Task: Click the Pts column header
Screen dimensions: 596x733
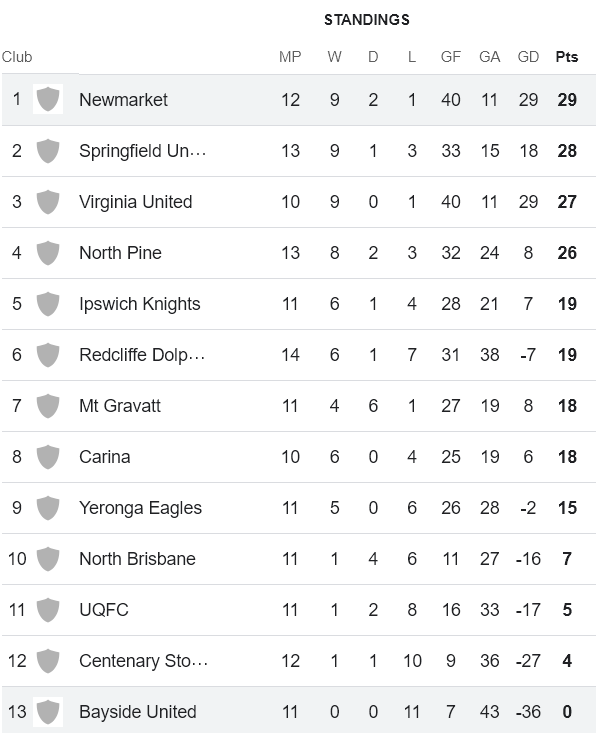Action: [x=567, y=57]
